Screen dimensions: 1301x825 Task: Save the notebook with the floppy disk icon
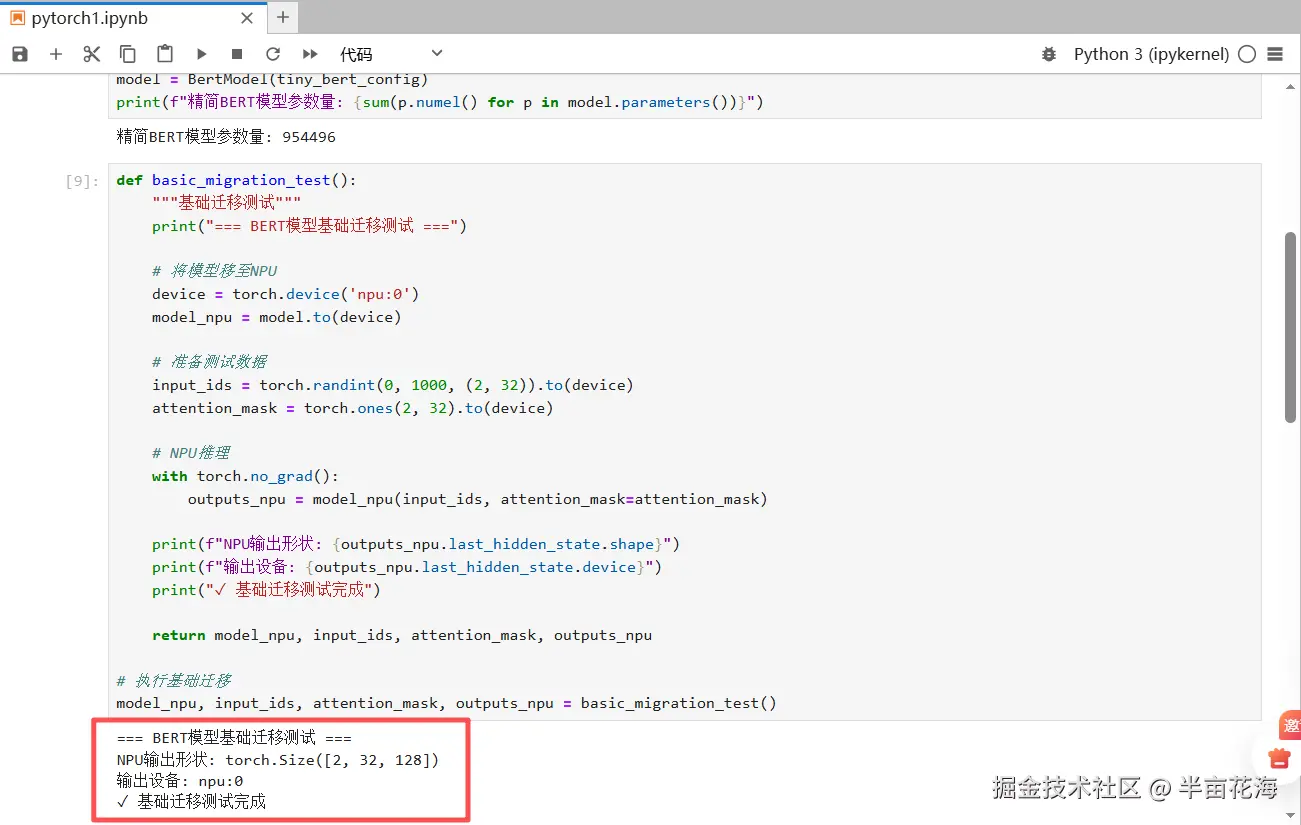[20, 54]
